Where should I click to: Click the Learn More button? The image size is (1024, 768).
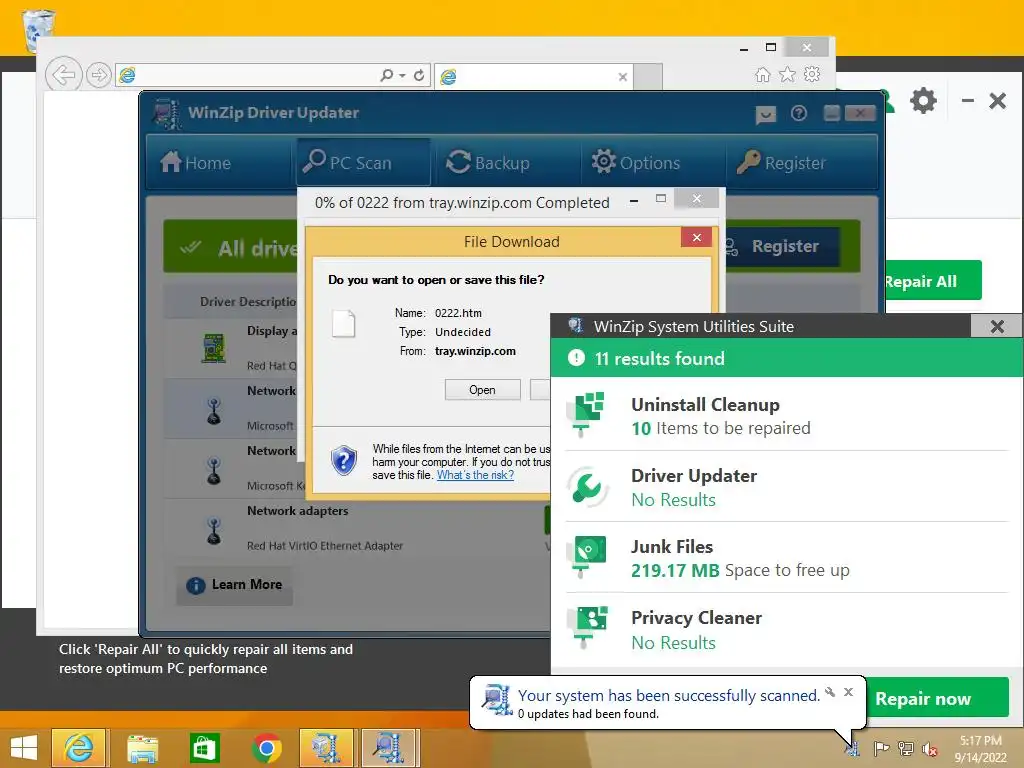(235, 584)
